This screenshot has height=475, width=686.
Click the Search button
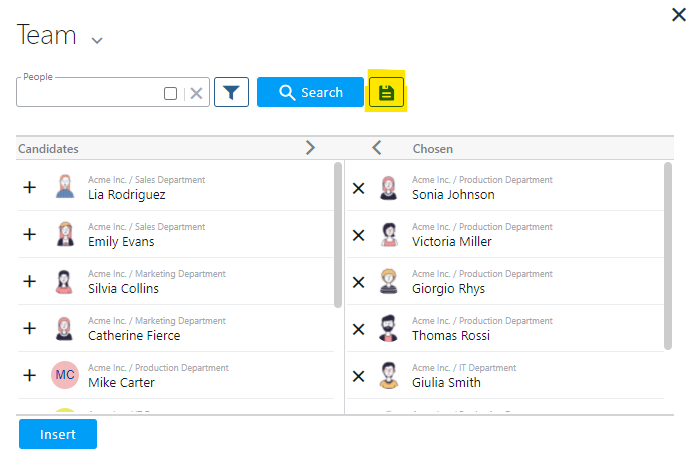point(310,92)
